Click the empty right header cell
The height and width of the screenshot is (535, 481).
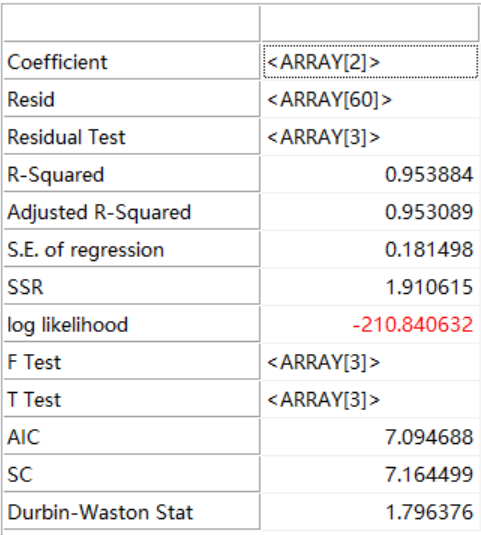point(370,24)
